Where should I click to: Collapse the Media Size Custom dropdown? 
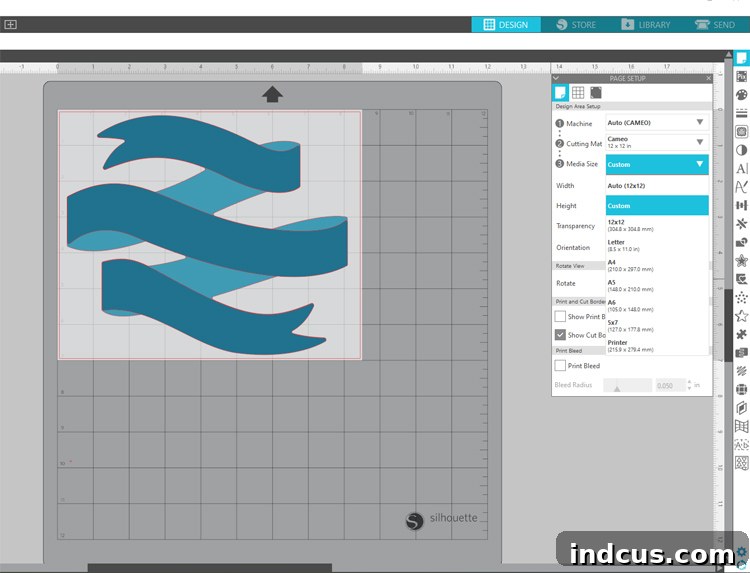click(x=657, y=164)
